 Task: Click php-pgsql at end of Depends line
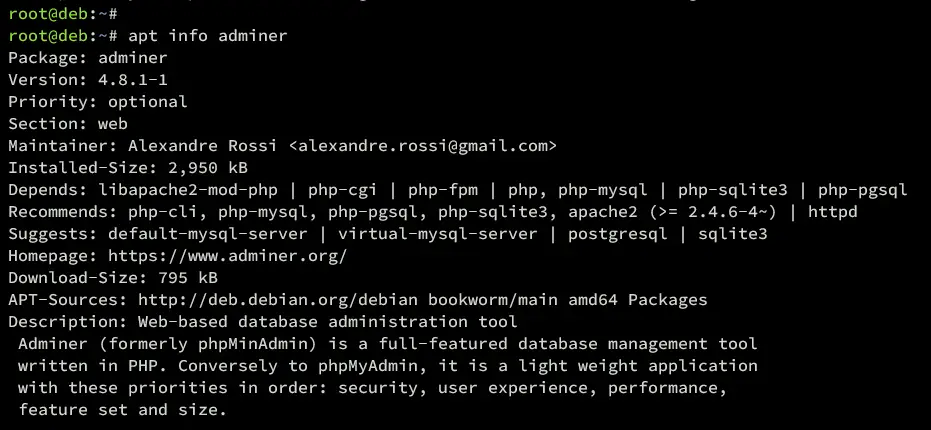862,190
